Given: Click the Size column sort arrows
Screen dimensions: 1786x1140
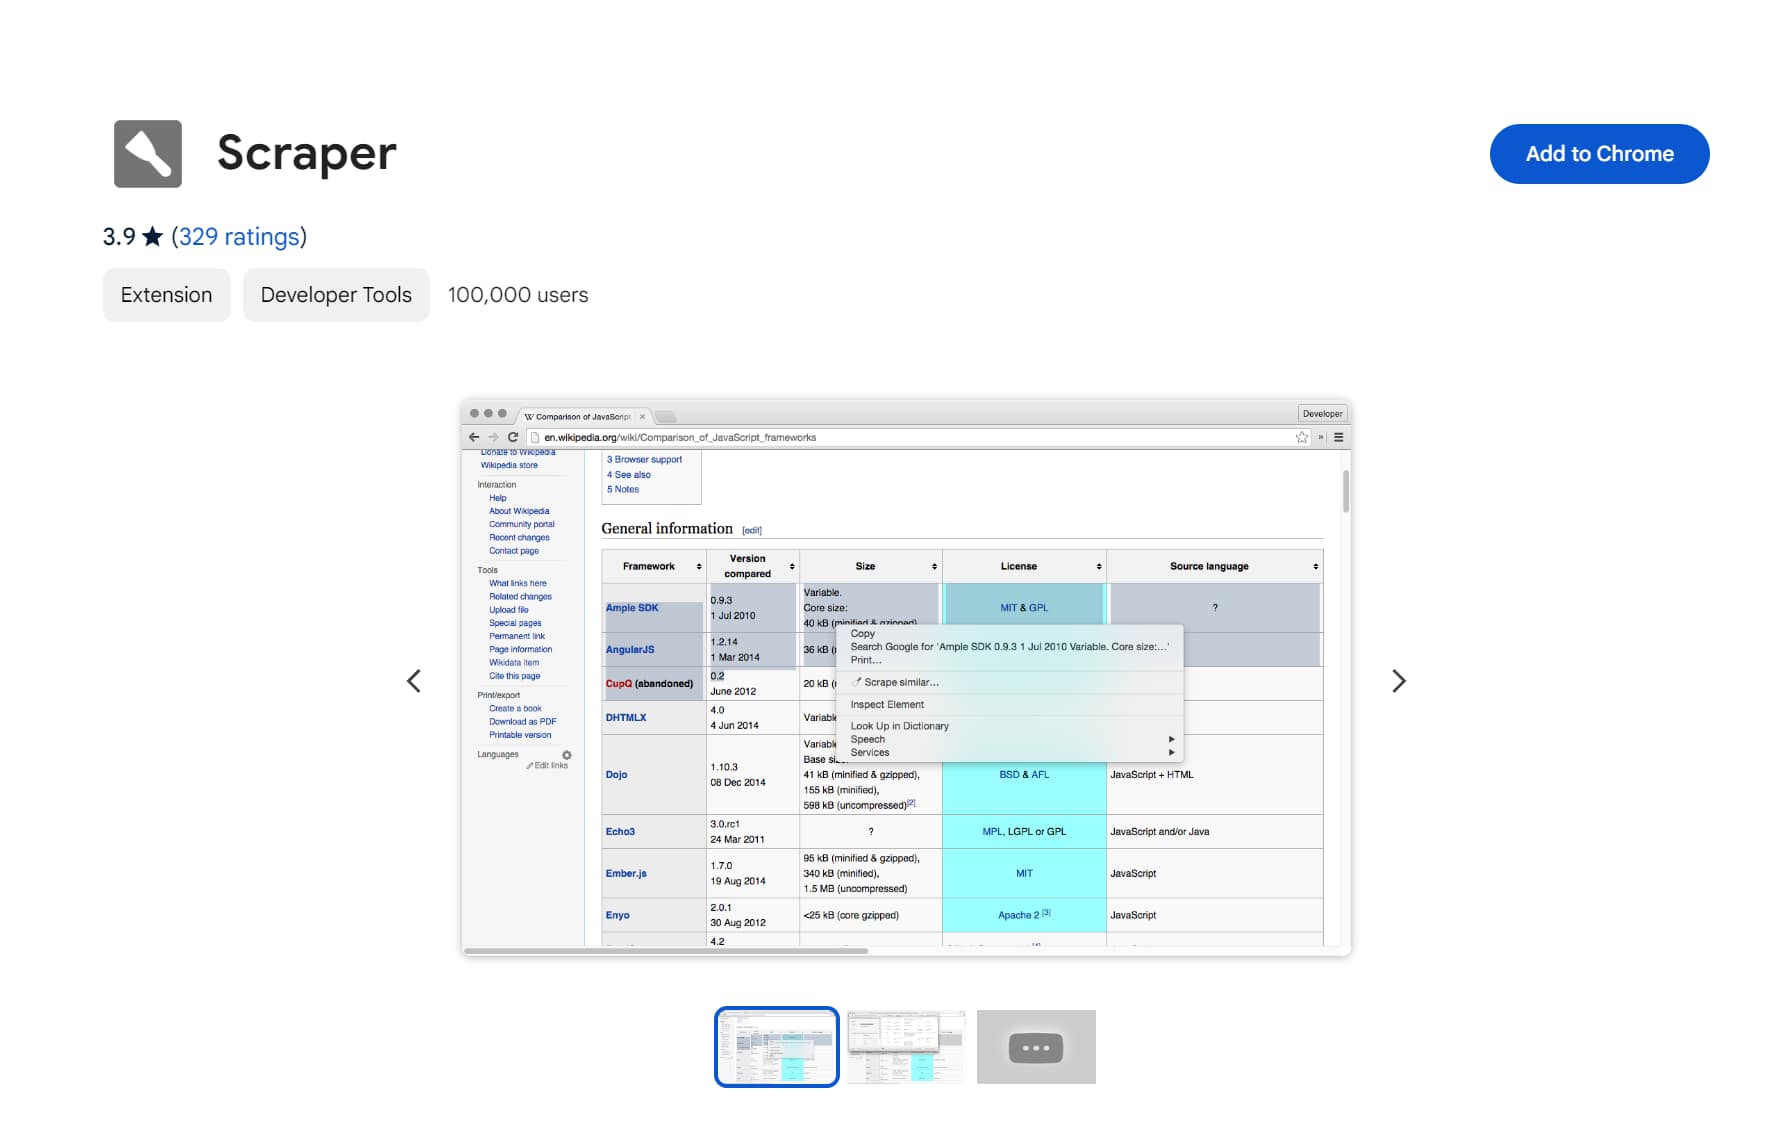Looking at the screenshot, I should [932, 566].
